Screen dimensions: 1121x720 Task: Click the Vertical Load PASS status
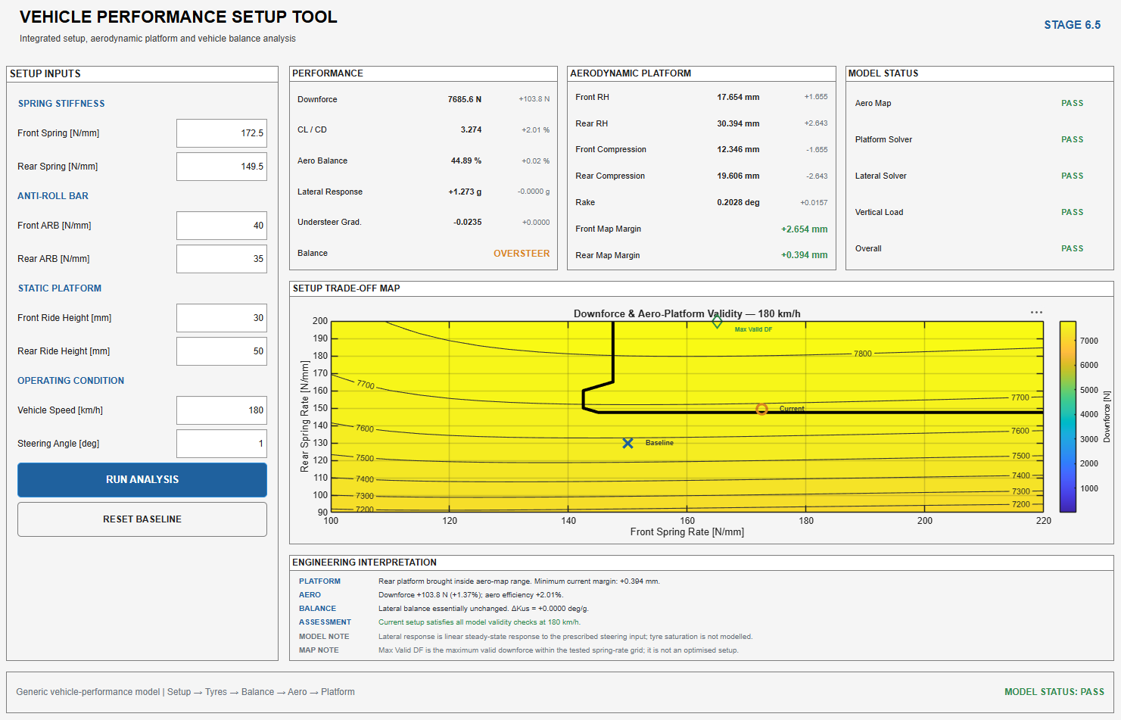pyautogui.click(x=1072, y=212)
